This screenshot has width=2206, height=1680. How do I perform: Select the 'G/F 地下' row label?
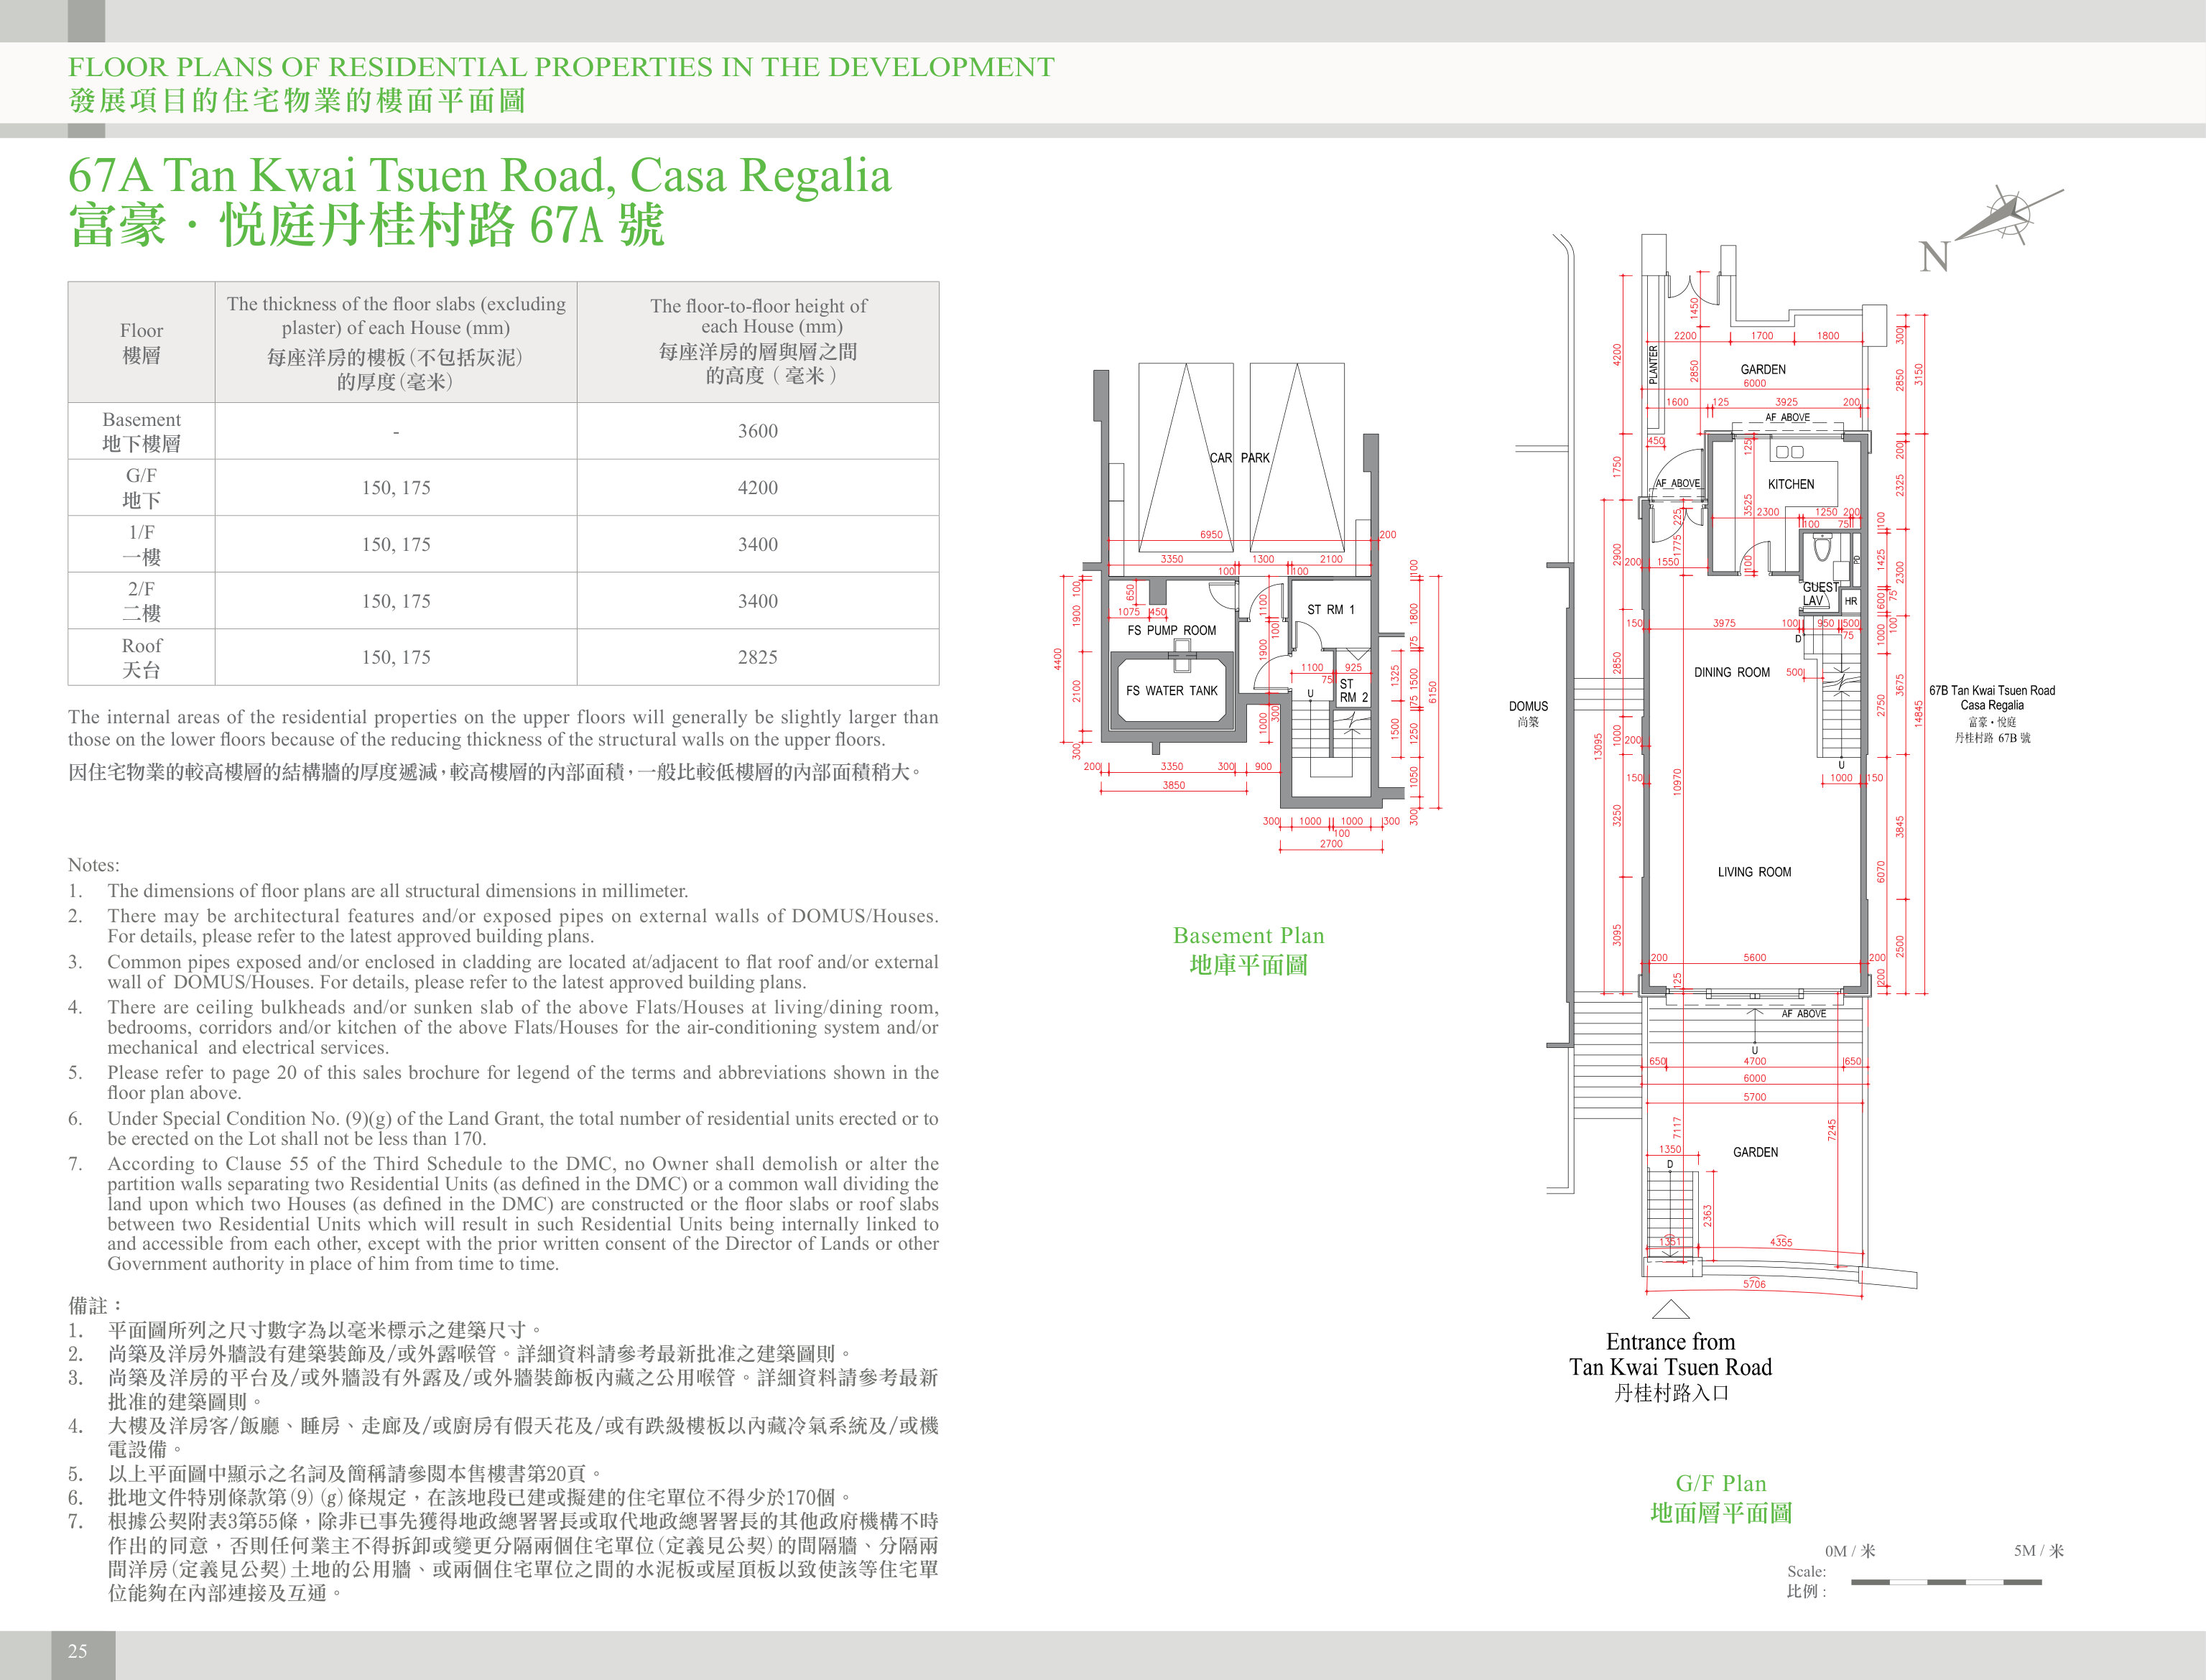click(x=141, y=488)
